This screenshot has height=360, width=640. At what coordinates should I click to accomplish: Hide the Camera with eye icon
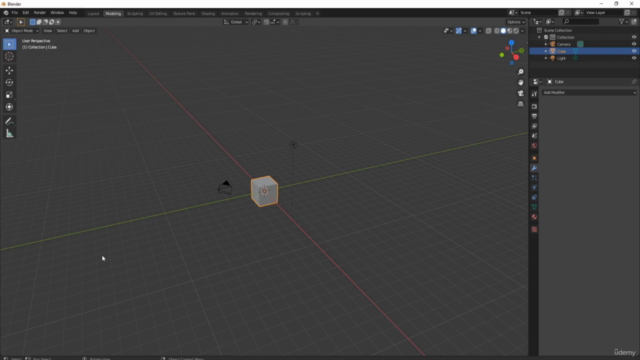[x=634, y=44]
